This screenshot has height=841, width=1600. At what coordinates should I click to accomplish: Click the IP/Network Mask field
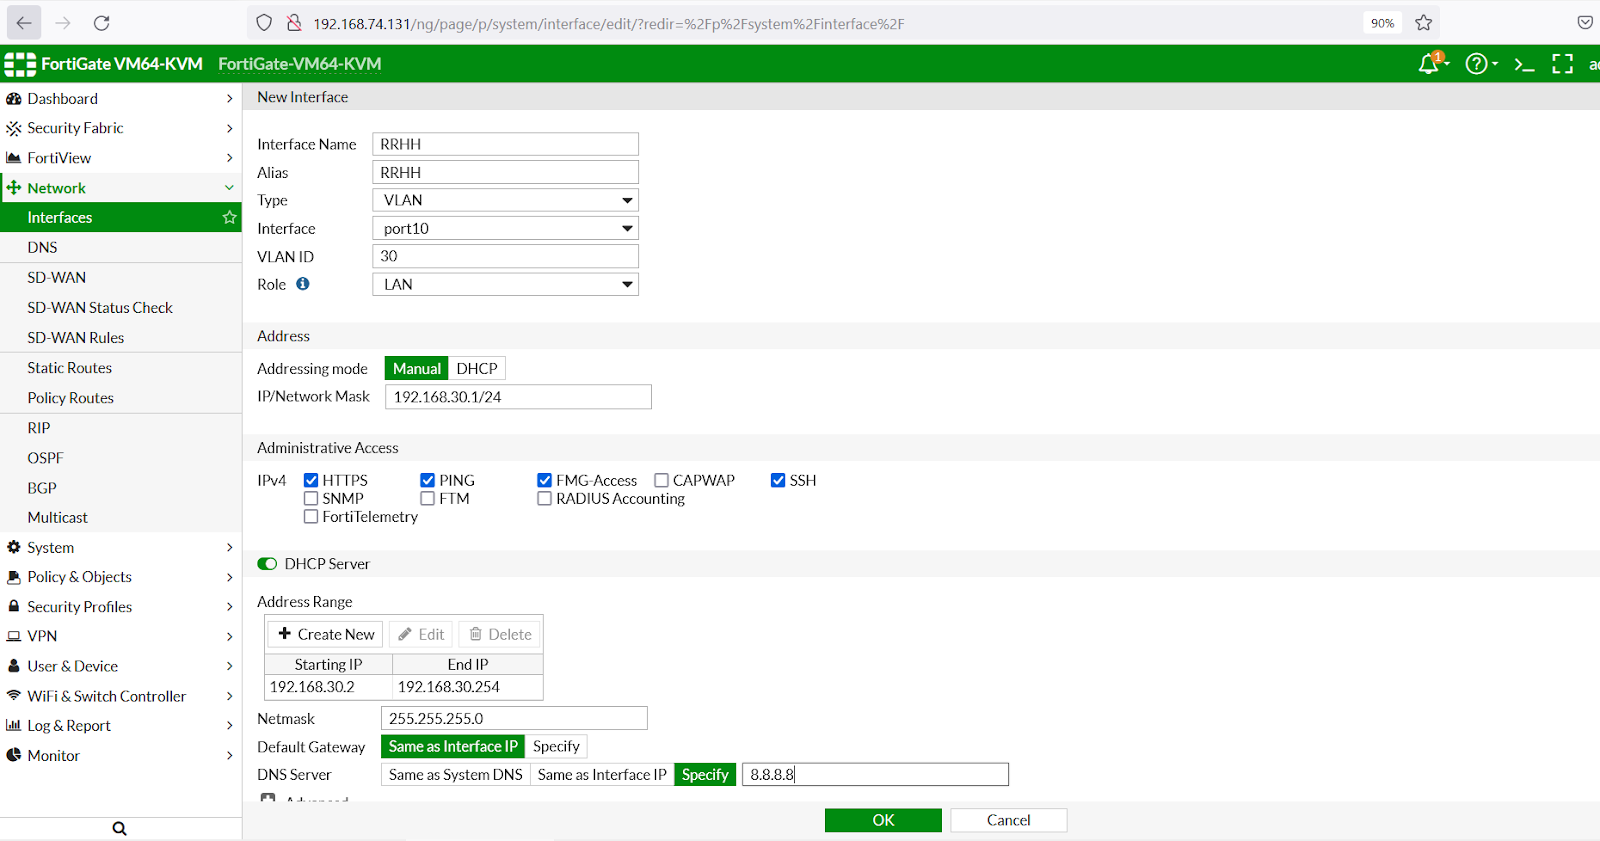click(518, 397)
